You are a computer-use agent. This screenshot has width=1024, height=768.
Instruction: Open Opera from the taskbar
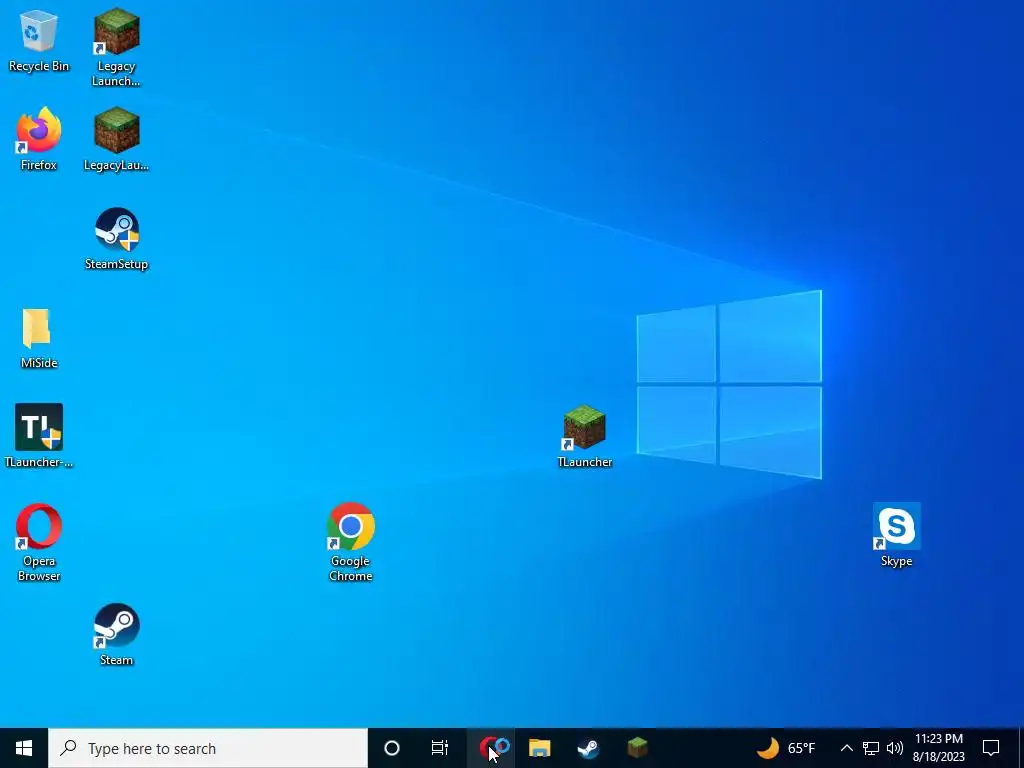click(x=491, y=748)
